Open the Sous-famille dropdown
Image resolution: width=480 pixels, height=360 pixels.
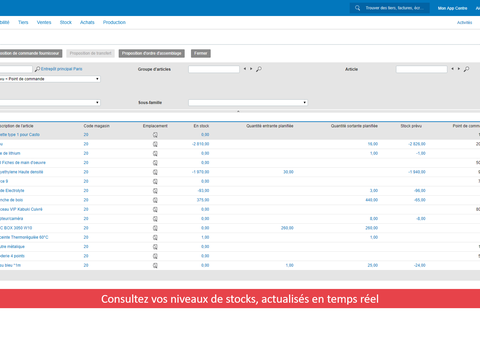coord(248,103)
